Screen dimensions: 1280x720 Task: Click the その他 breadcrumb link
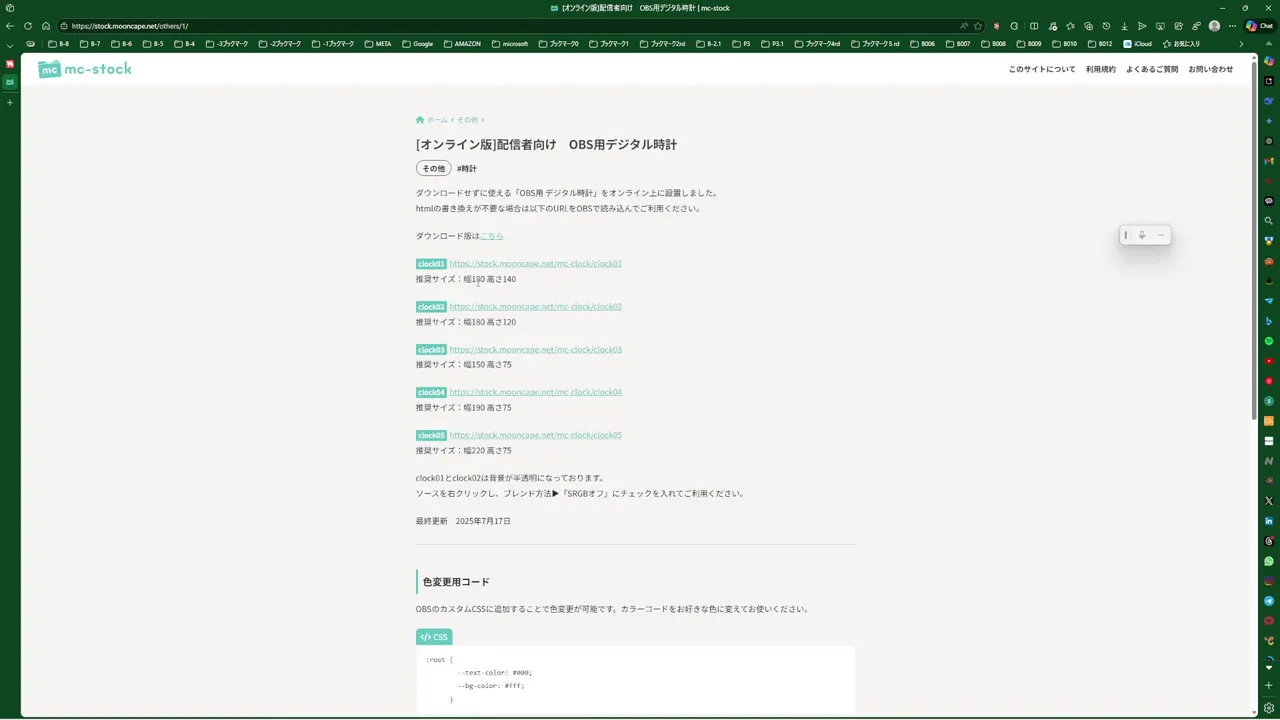coord(467,120)
